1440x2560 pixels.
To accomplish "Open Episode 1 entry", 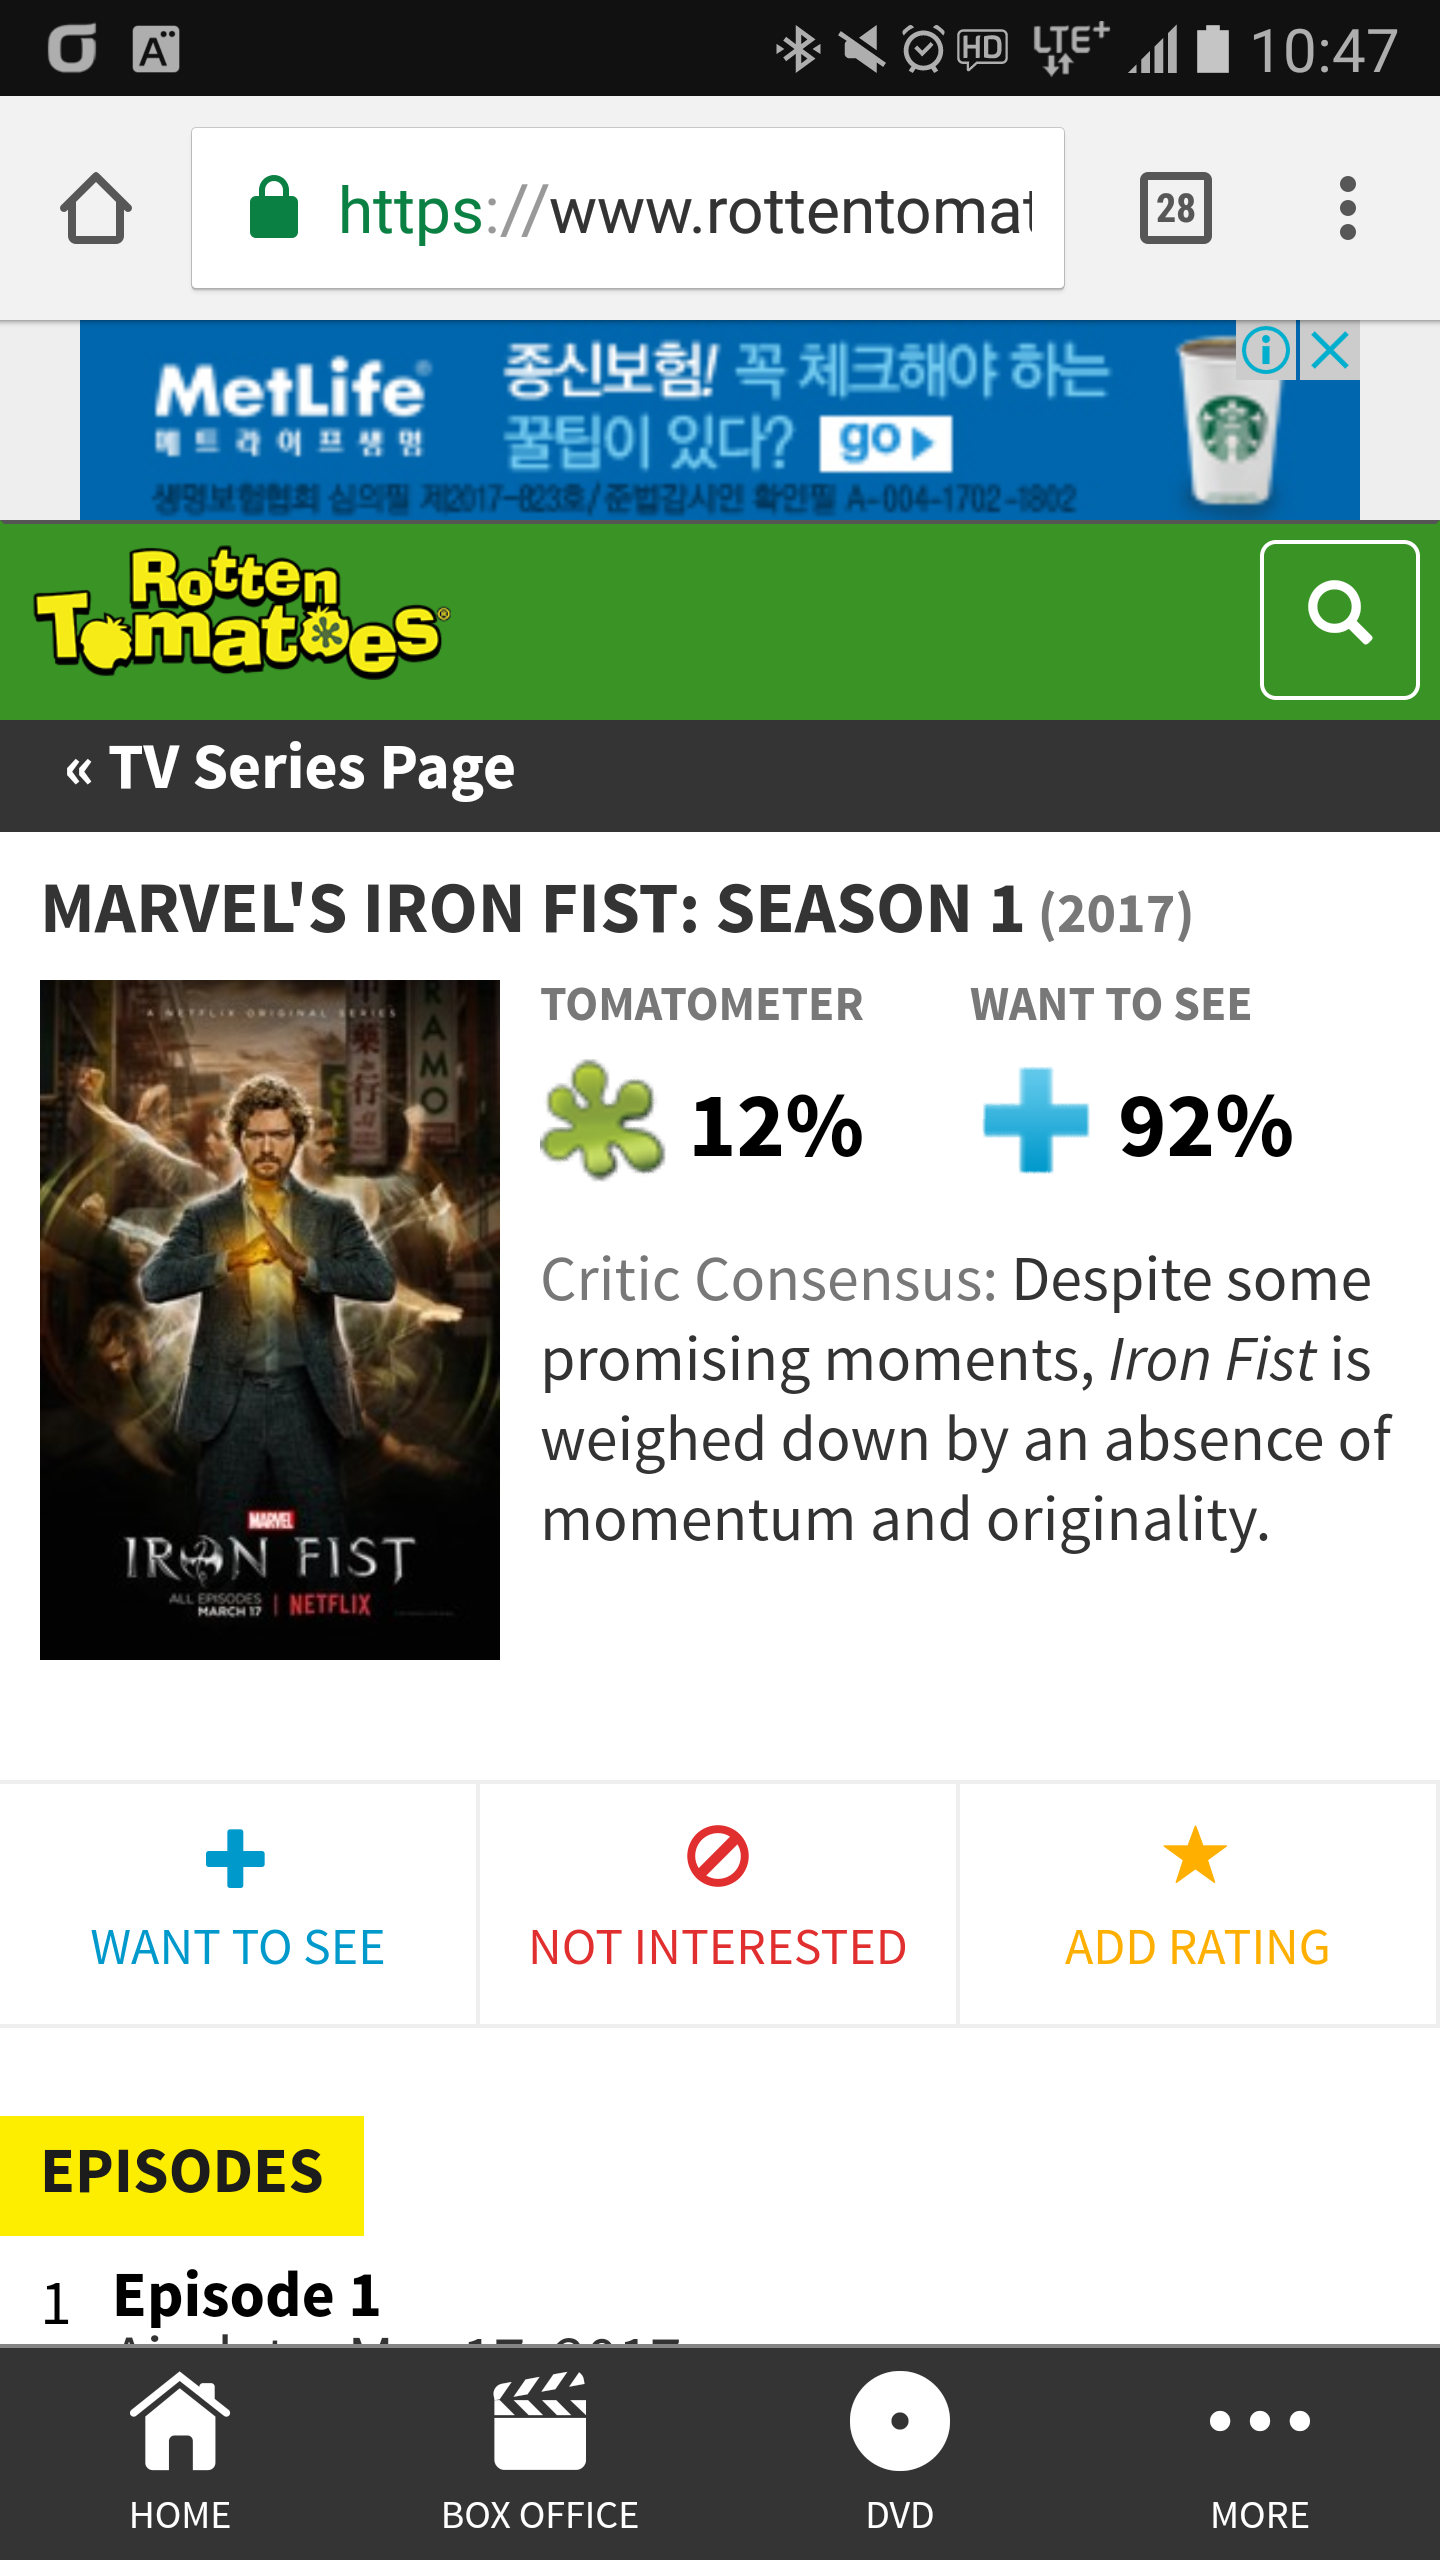I will coord(246,2295).
